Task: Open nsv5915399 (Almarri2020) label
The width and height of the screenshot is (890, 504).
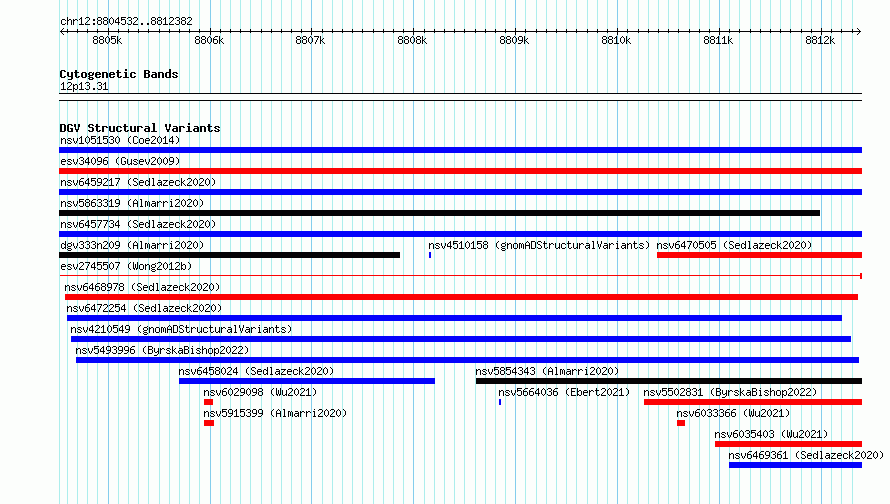Action: [x=275, y=413]
